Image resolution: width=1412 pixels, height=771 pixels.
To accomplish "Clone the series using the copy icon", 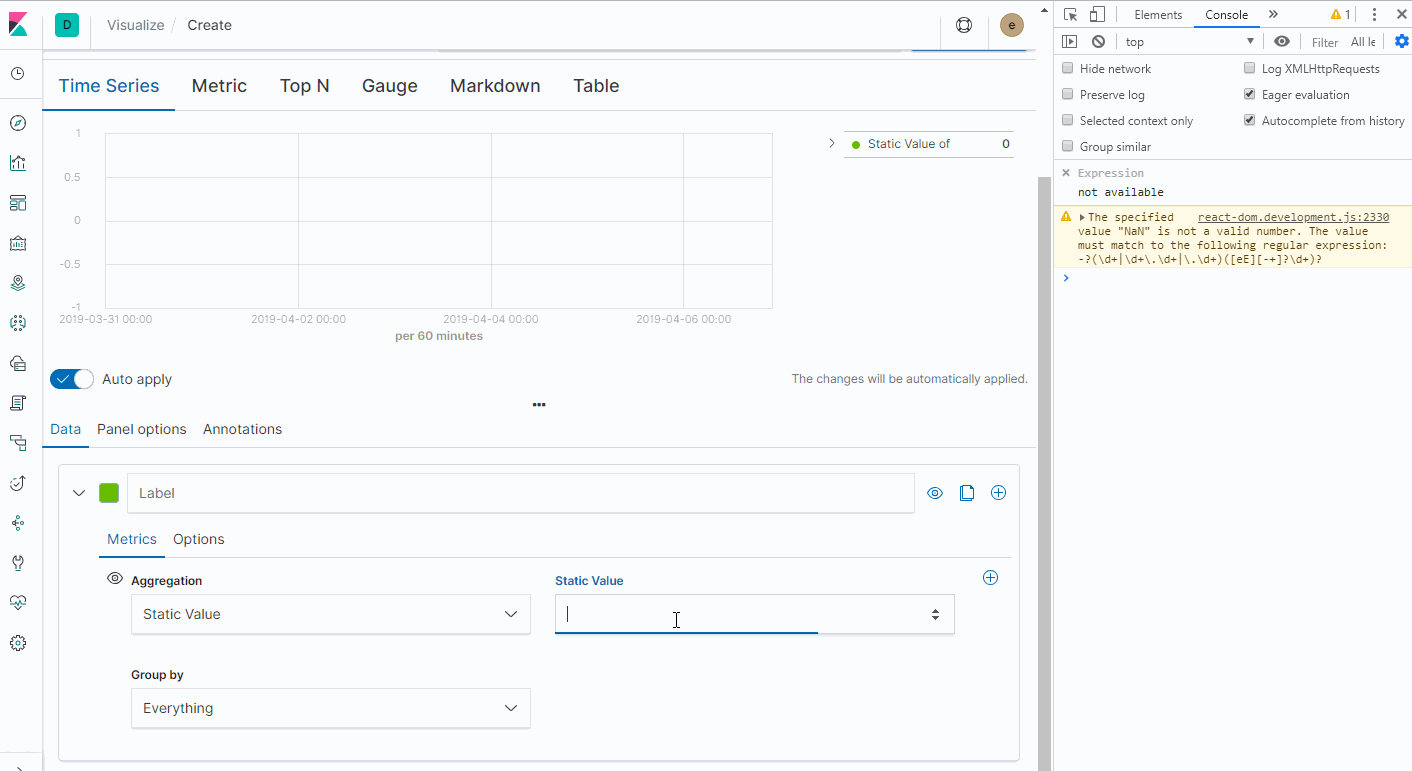I will pyautogui.click(x=966, y=492).
